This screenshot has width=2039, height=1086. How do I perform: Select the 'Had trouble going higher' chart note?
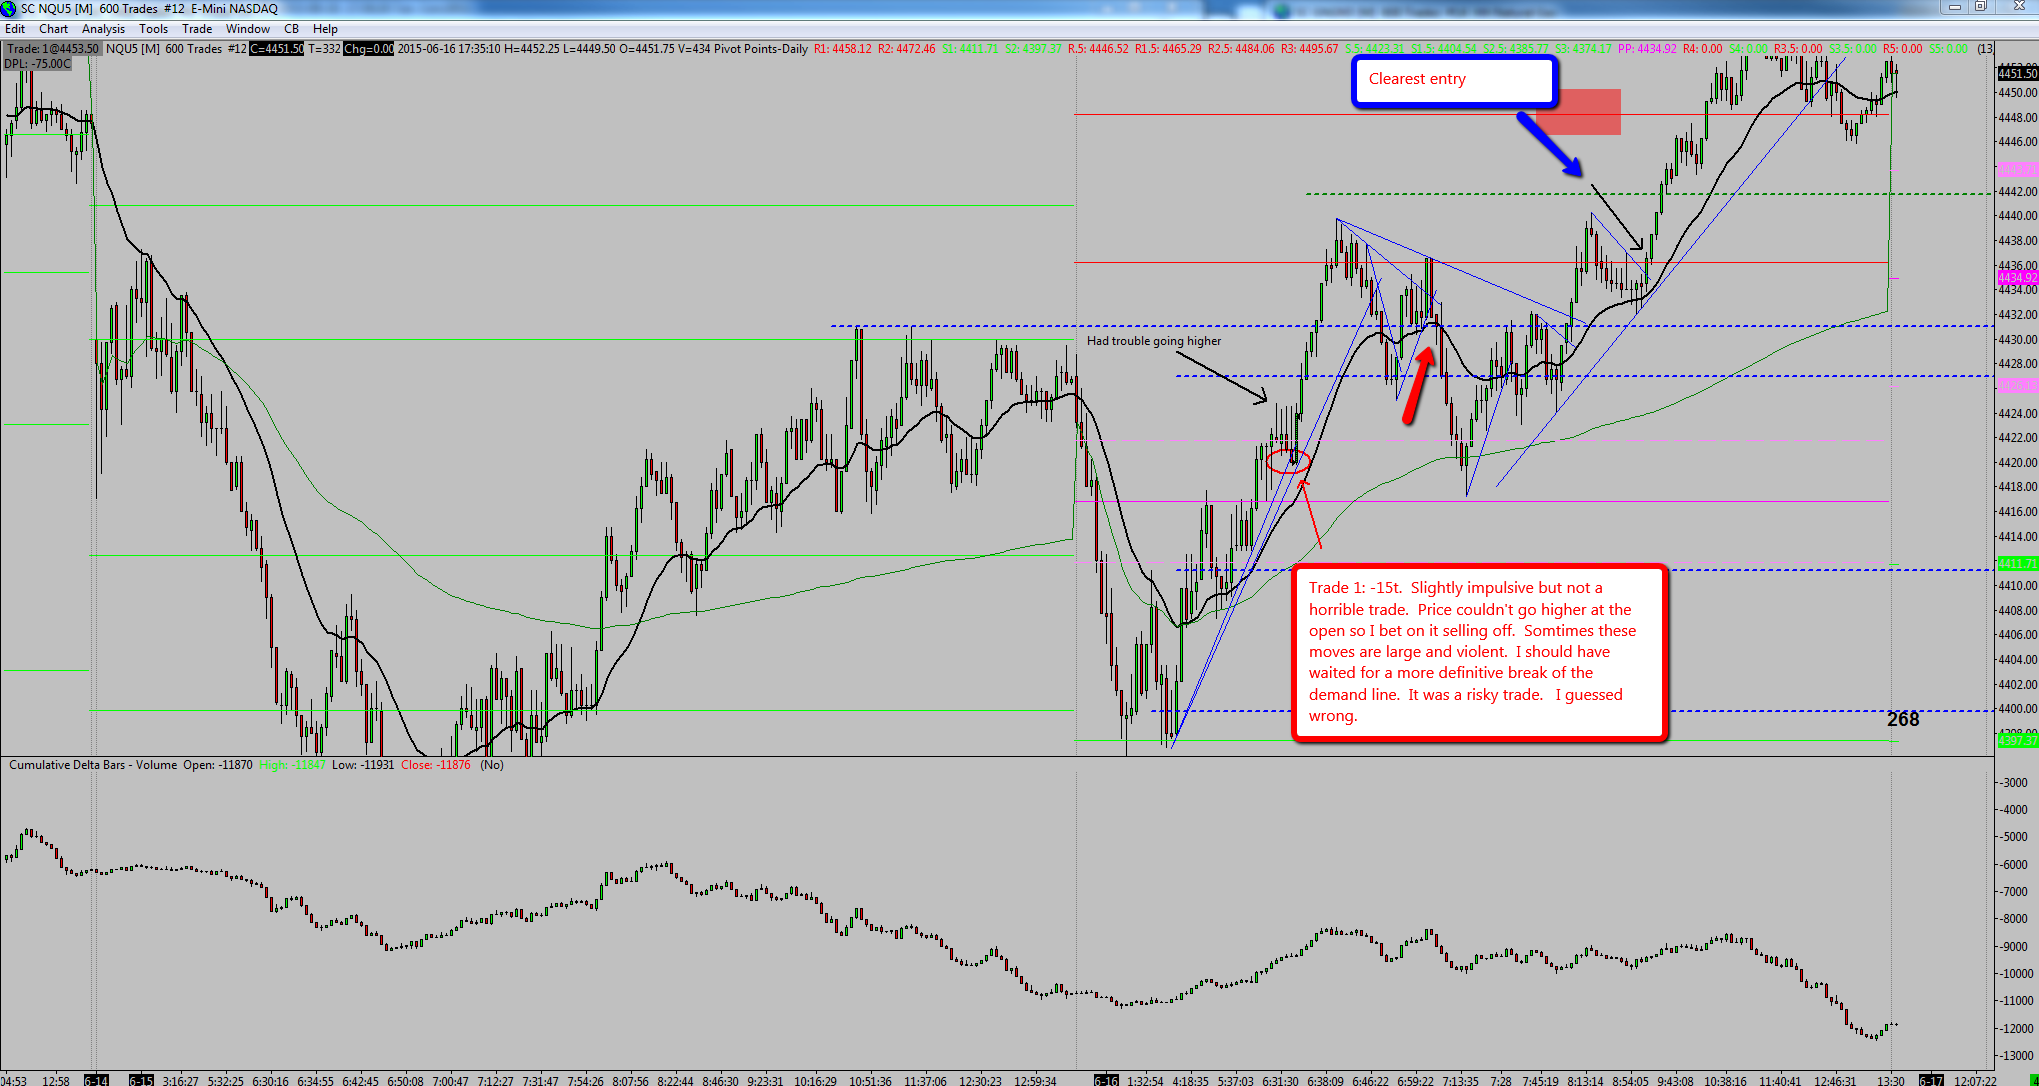1154,341
